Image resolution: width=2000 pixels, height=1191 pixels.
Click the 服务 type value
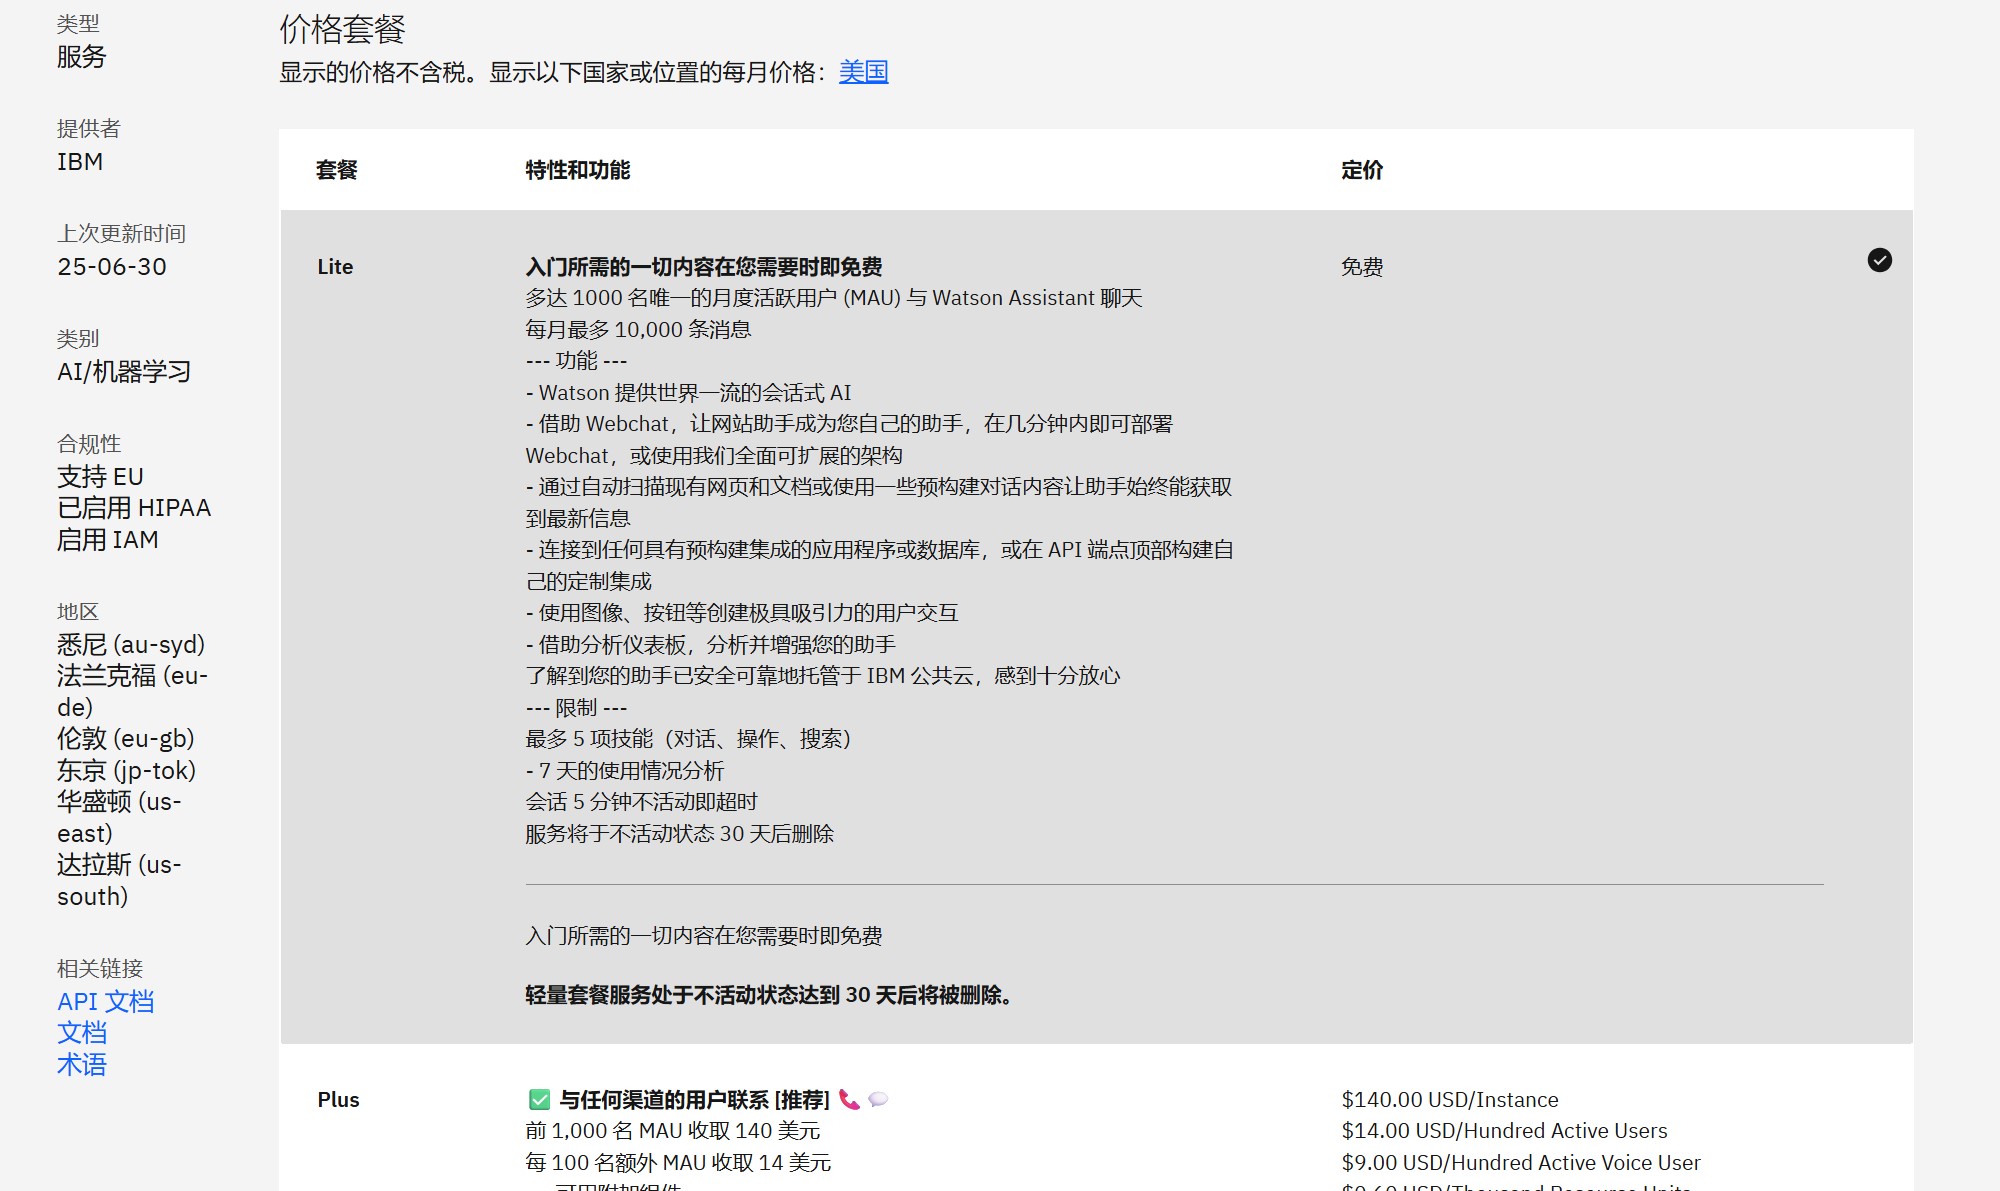point(81,57)
